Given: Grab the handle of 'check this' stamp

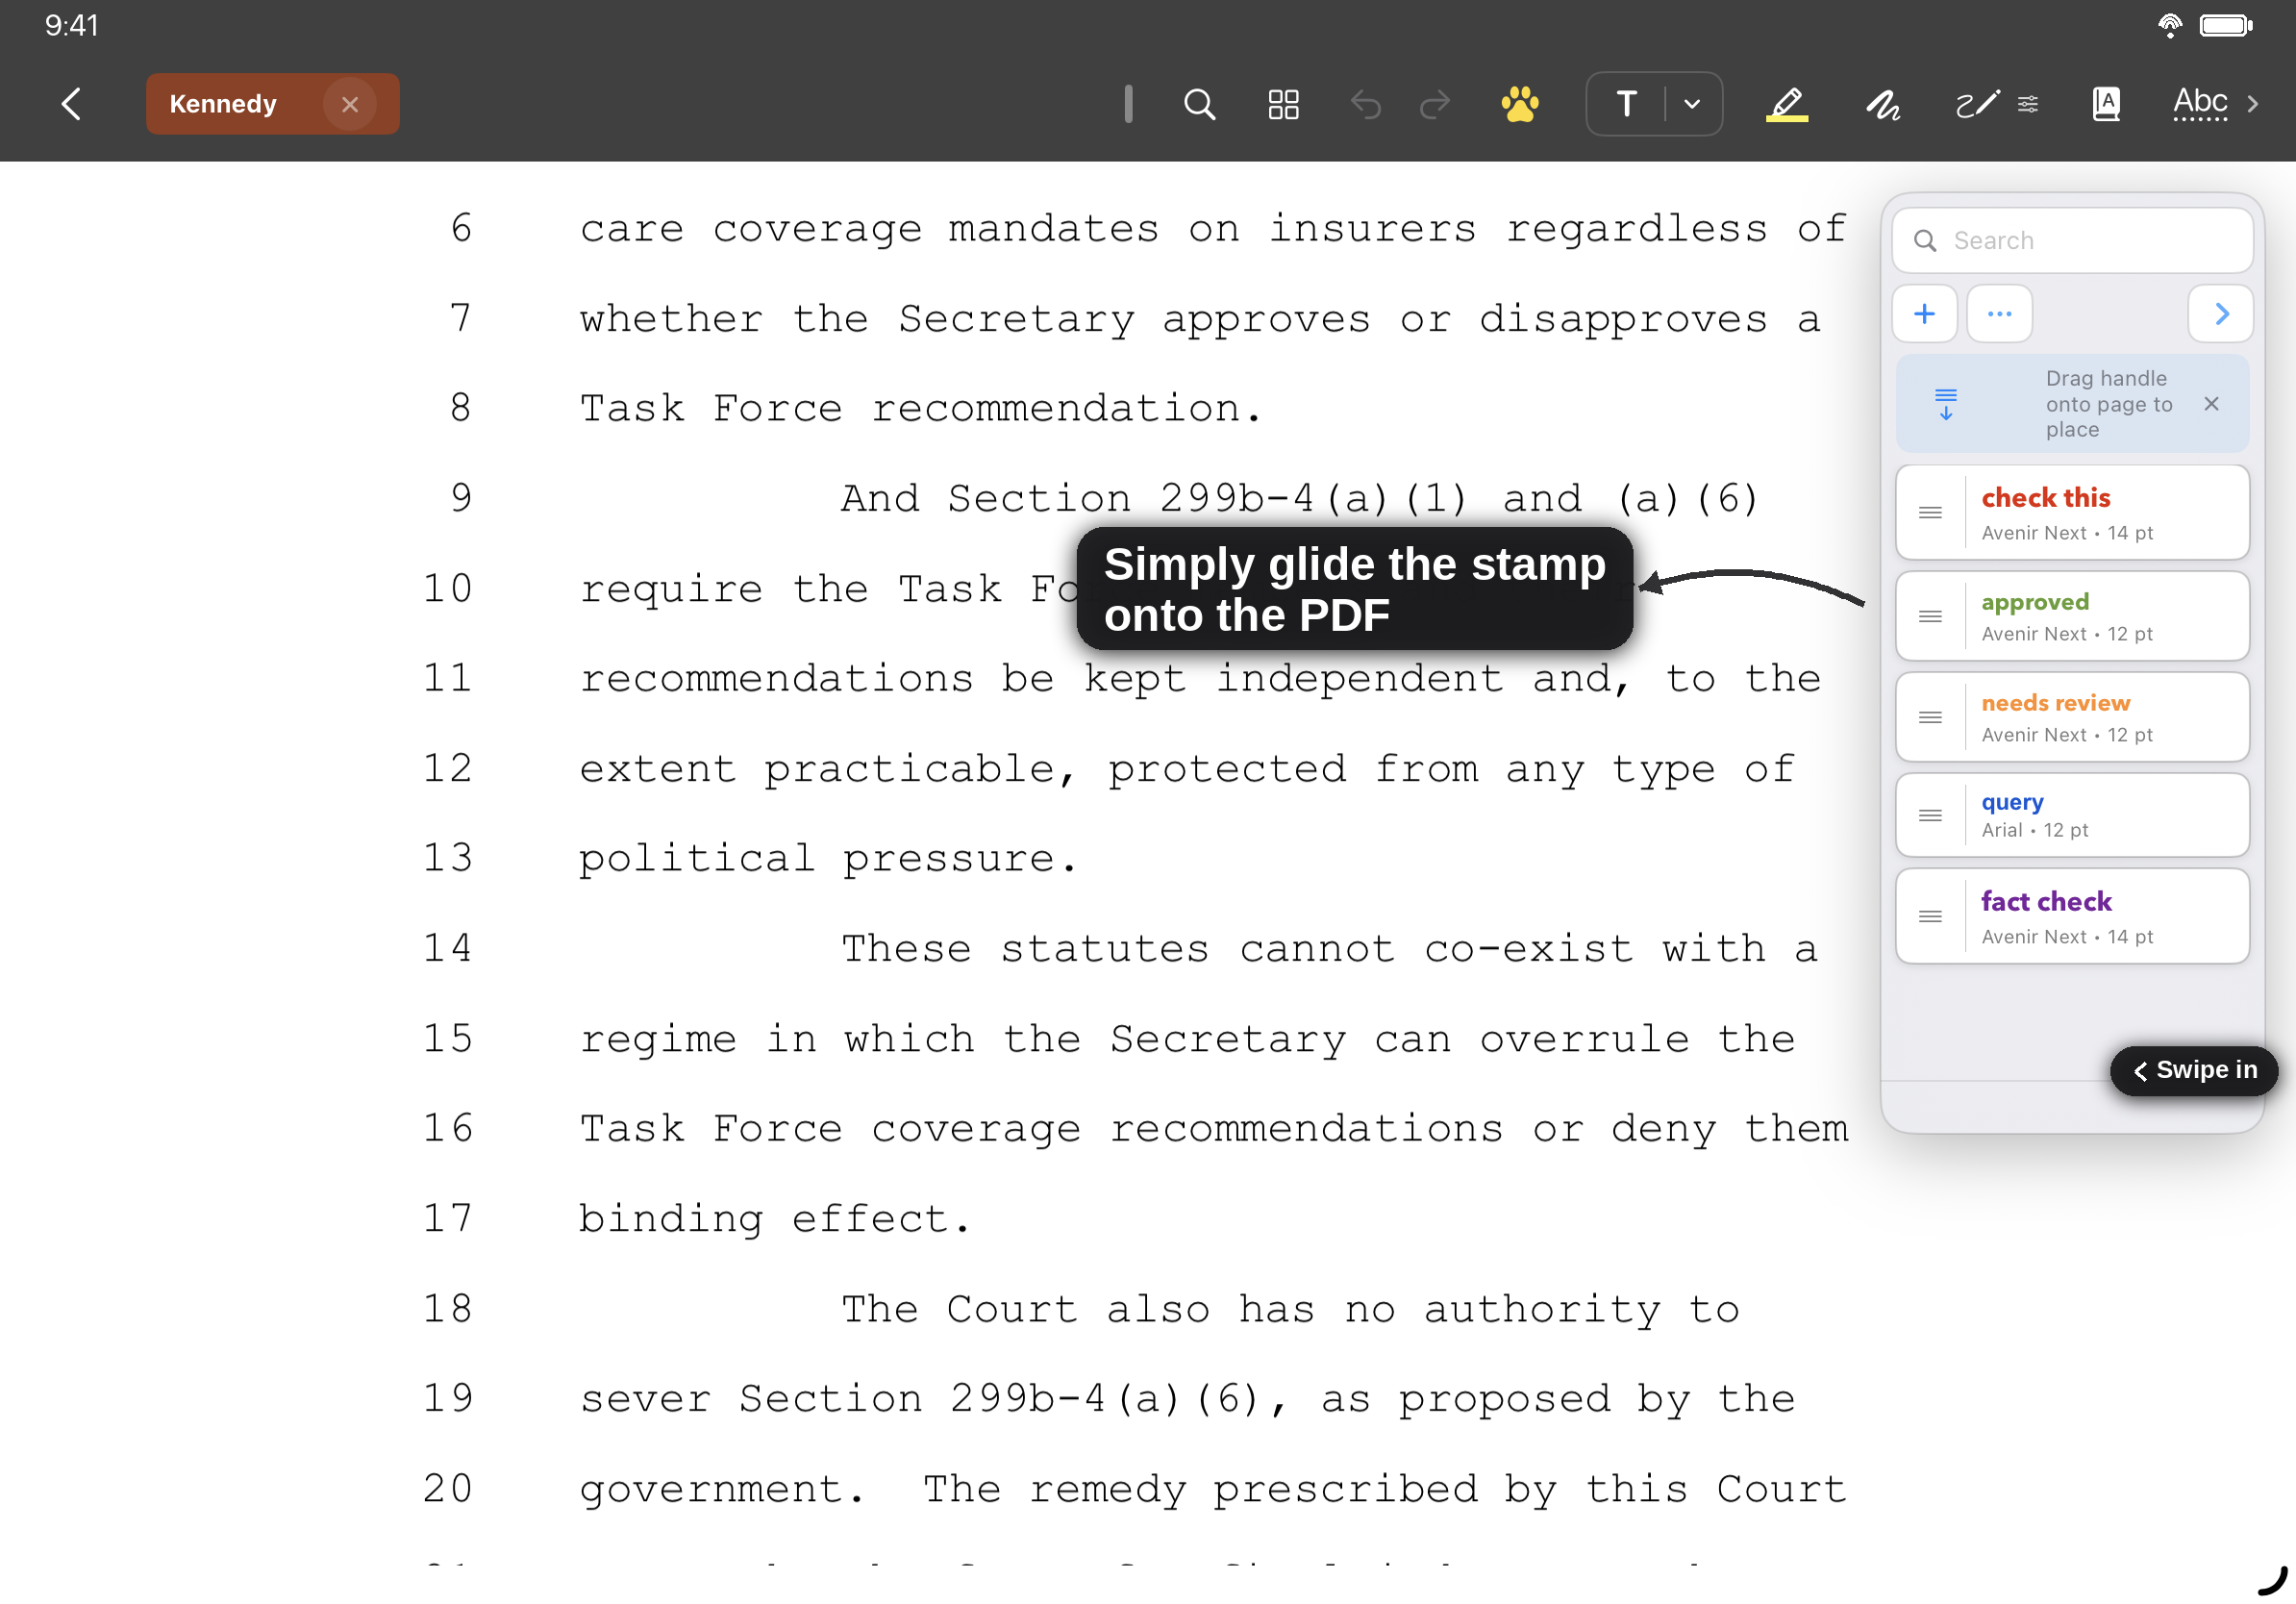Looking at the screenshot, I should pos(1930,513).
